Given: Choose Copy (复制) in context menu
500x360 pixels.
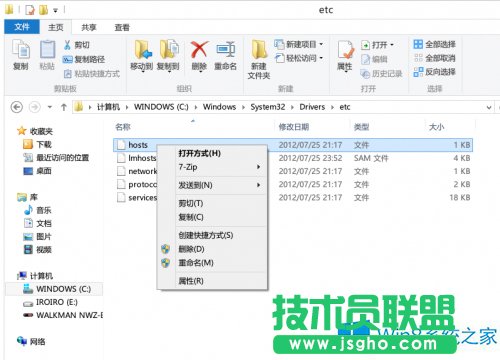Looking at the screenshot, I should point(212,217).
